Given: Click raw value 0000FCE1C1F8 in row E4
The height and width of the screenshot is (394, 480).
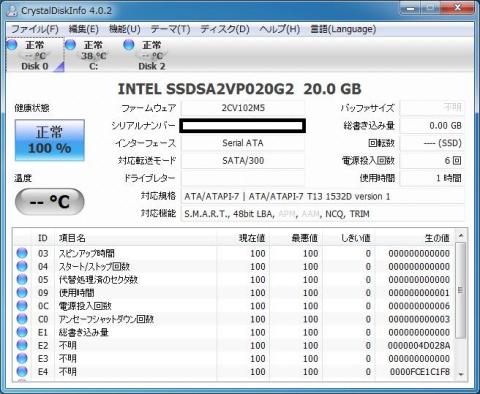Looking at the screenshot, I should (420, 372).
